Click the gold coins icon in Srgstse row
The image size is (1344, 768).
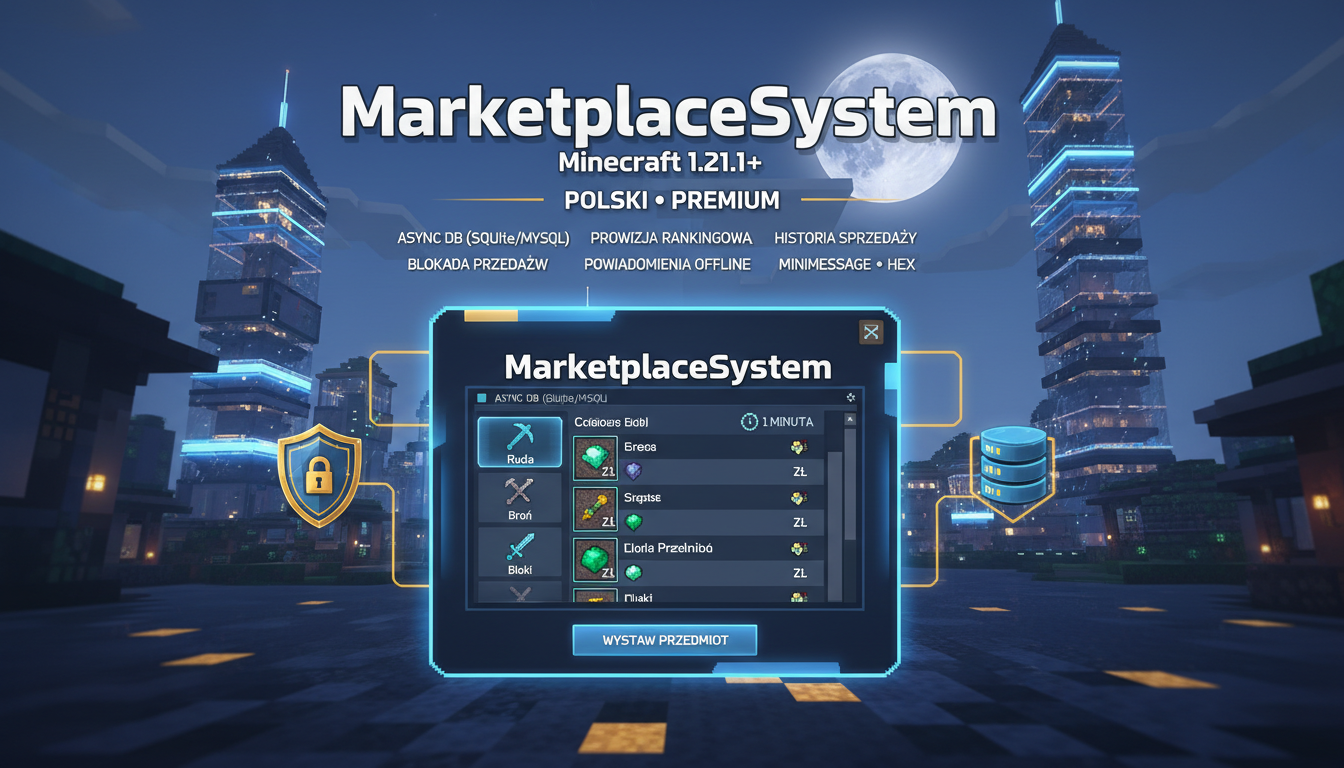798,498
